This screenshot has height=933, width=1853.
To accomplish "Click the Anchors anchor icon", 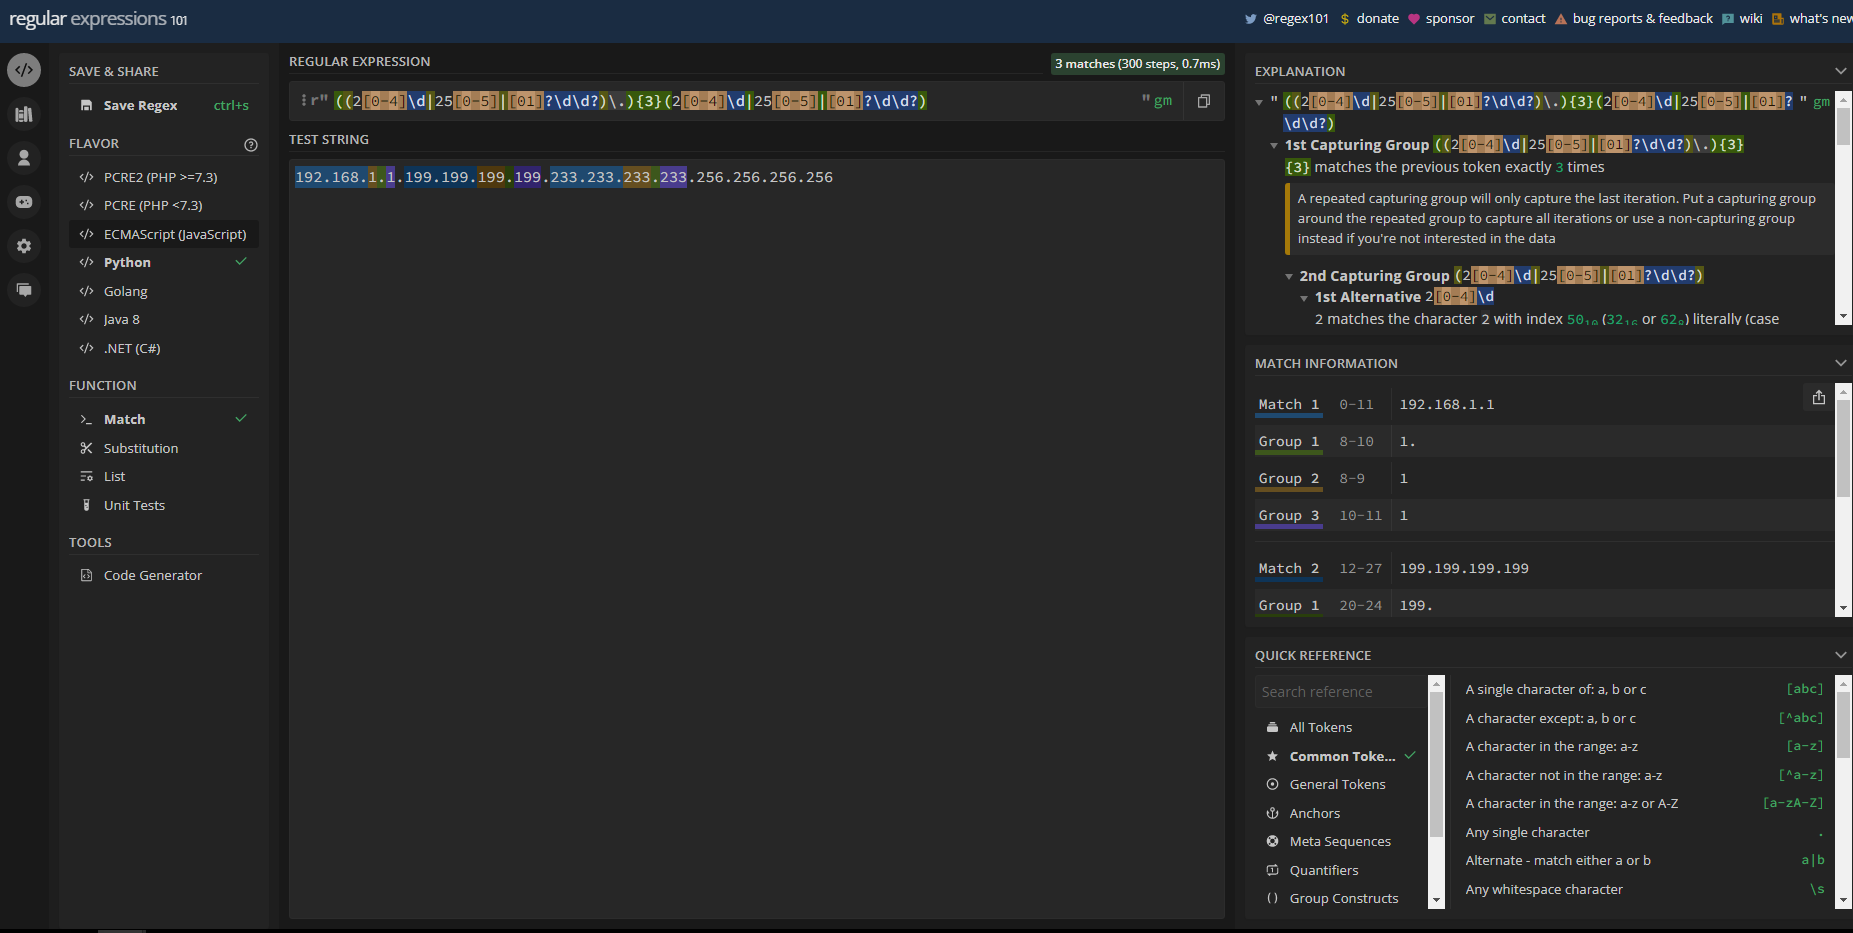I will click(1272, 813).
